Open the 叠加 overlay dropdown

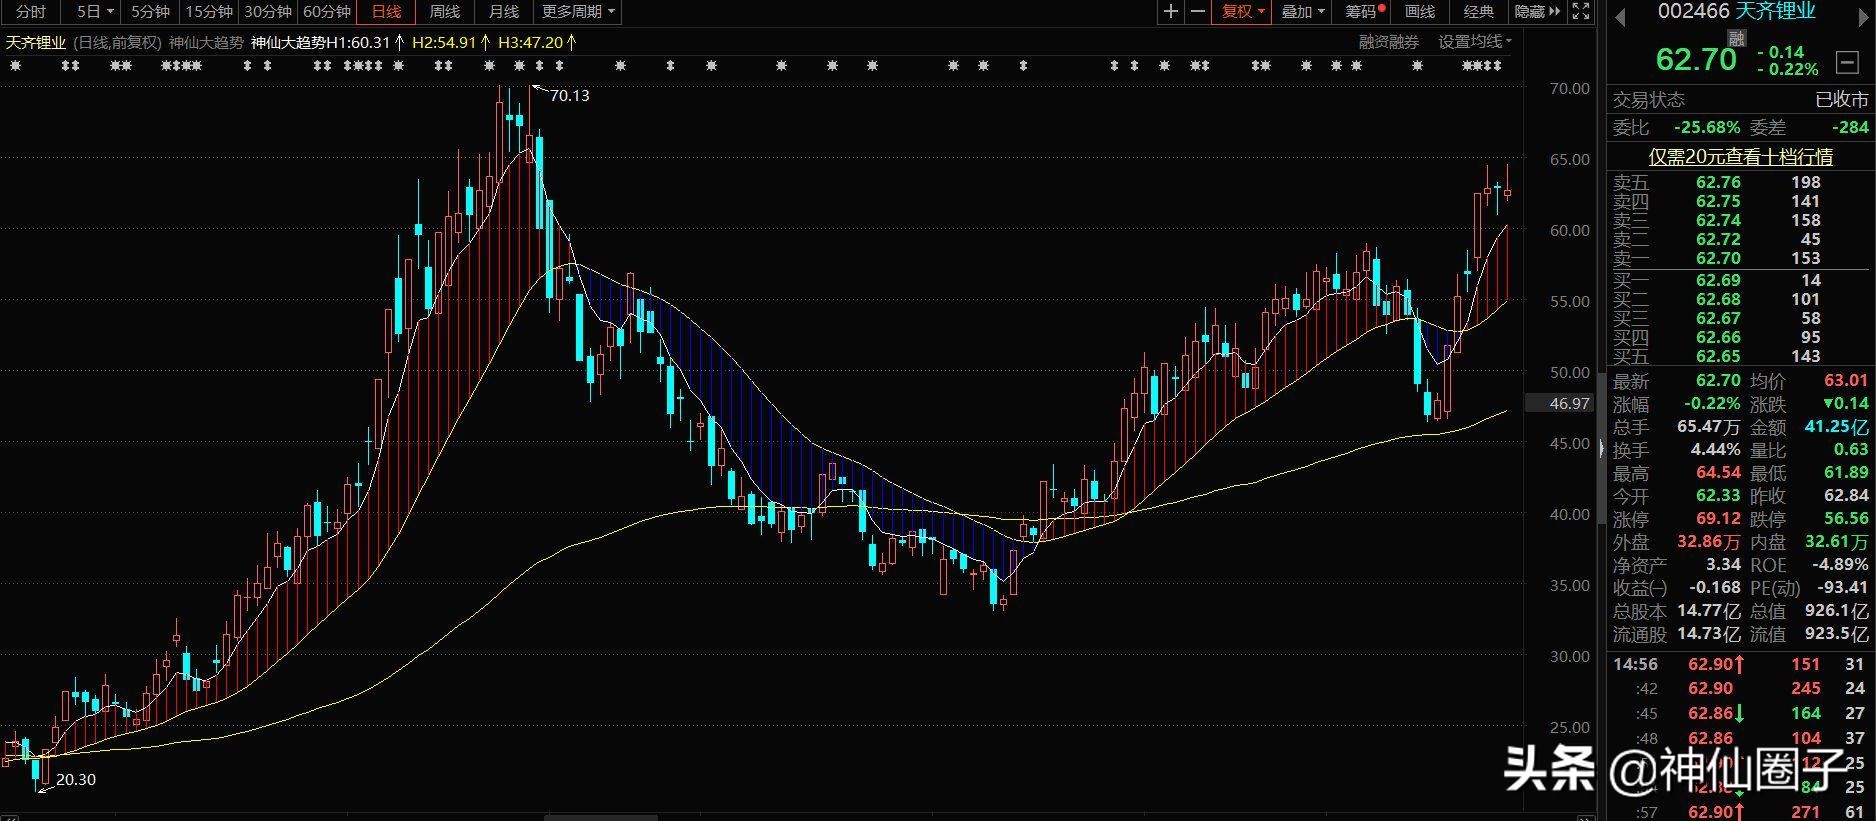point(1303,12)
